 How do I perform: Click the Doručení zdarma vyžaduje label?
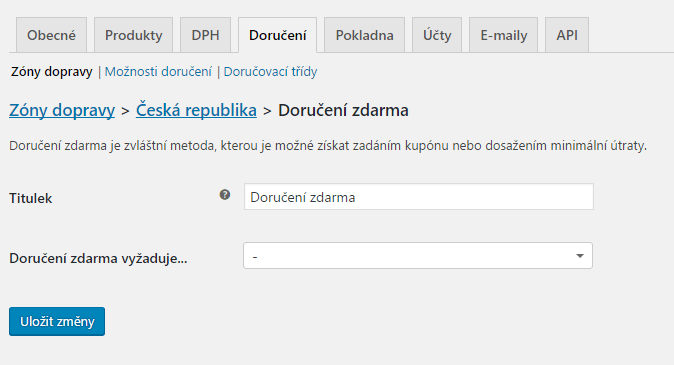(x=98, y=258)
